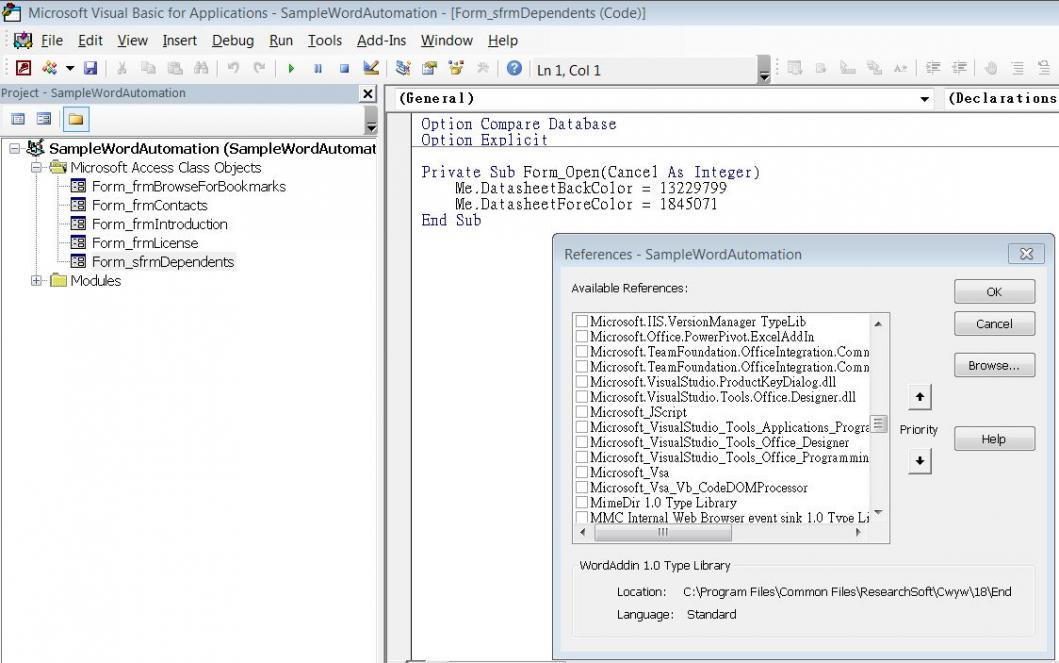The height and width of the screenshot is (663, 1059).
Task: Click View Code icon in Project panel
Action: (18, 120)
